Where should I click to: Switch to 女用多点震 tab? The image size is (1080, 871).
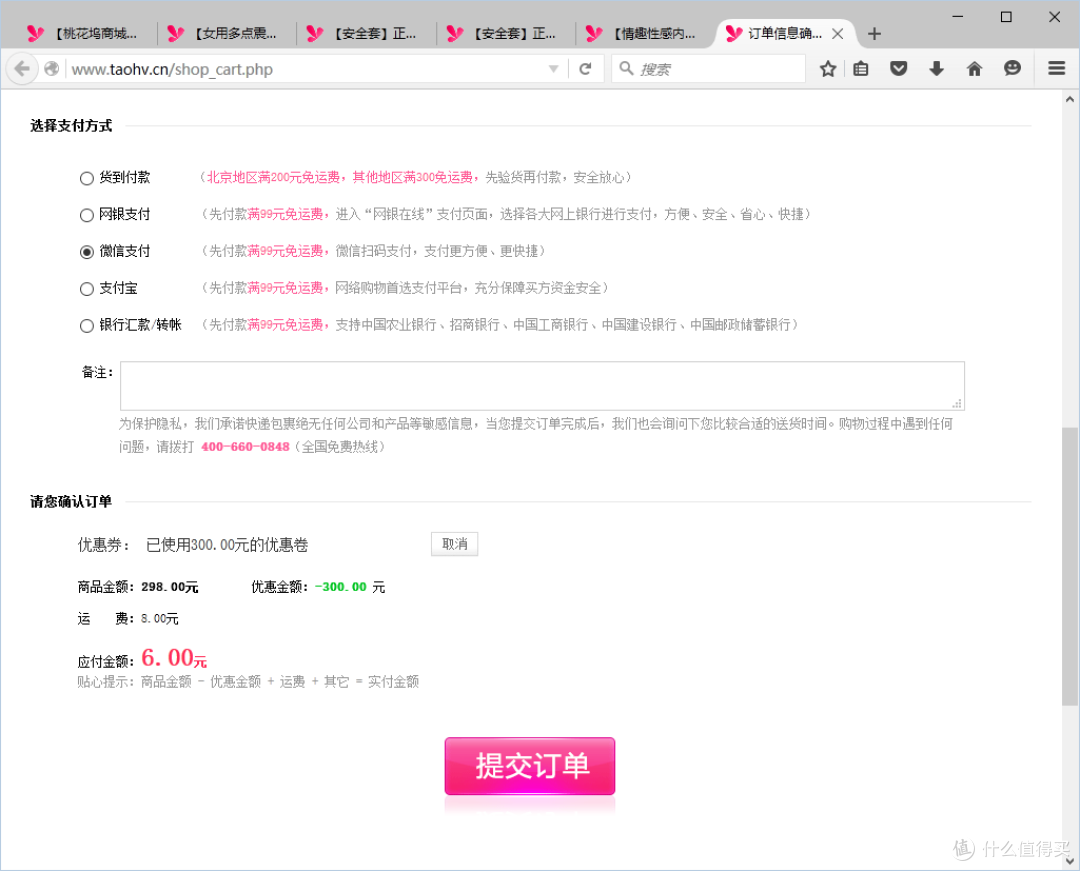click(227, 34)
